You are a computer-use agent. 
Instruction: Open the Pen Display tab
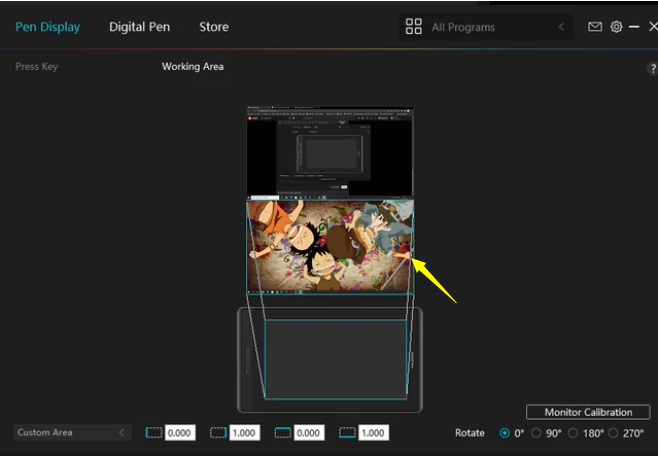click(47, 27)
